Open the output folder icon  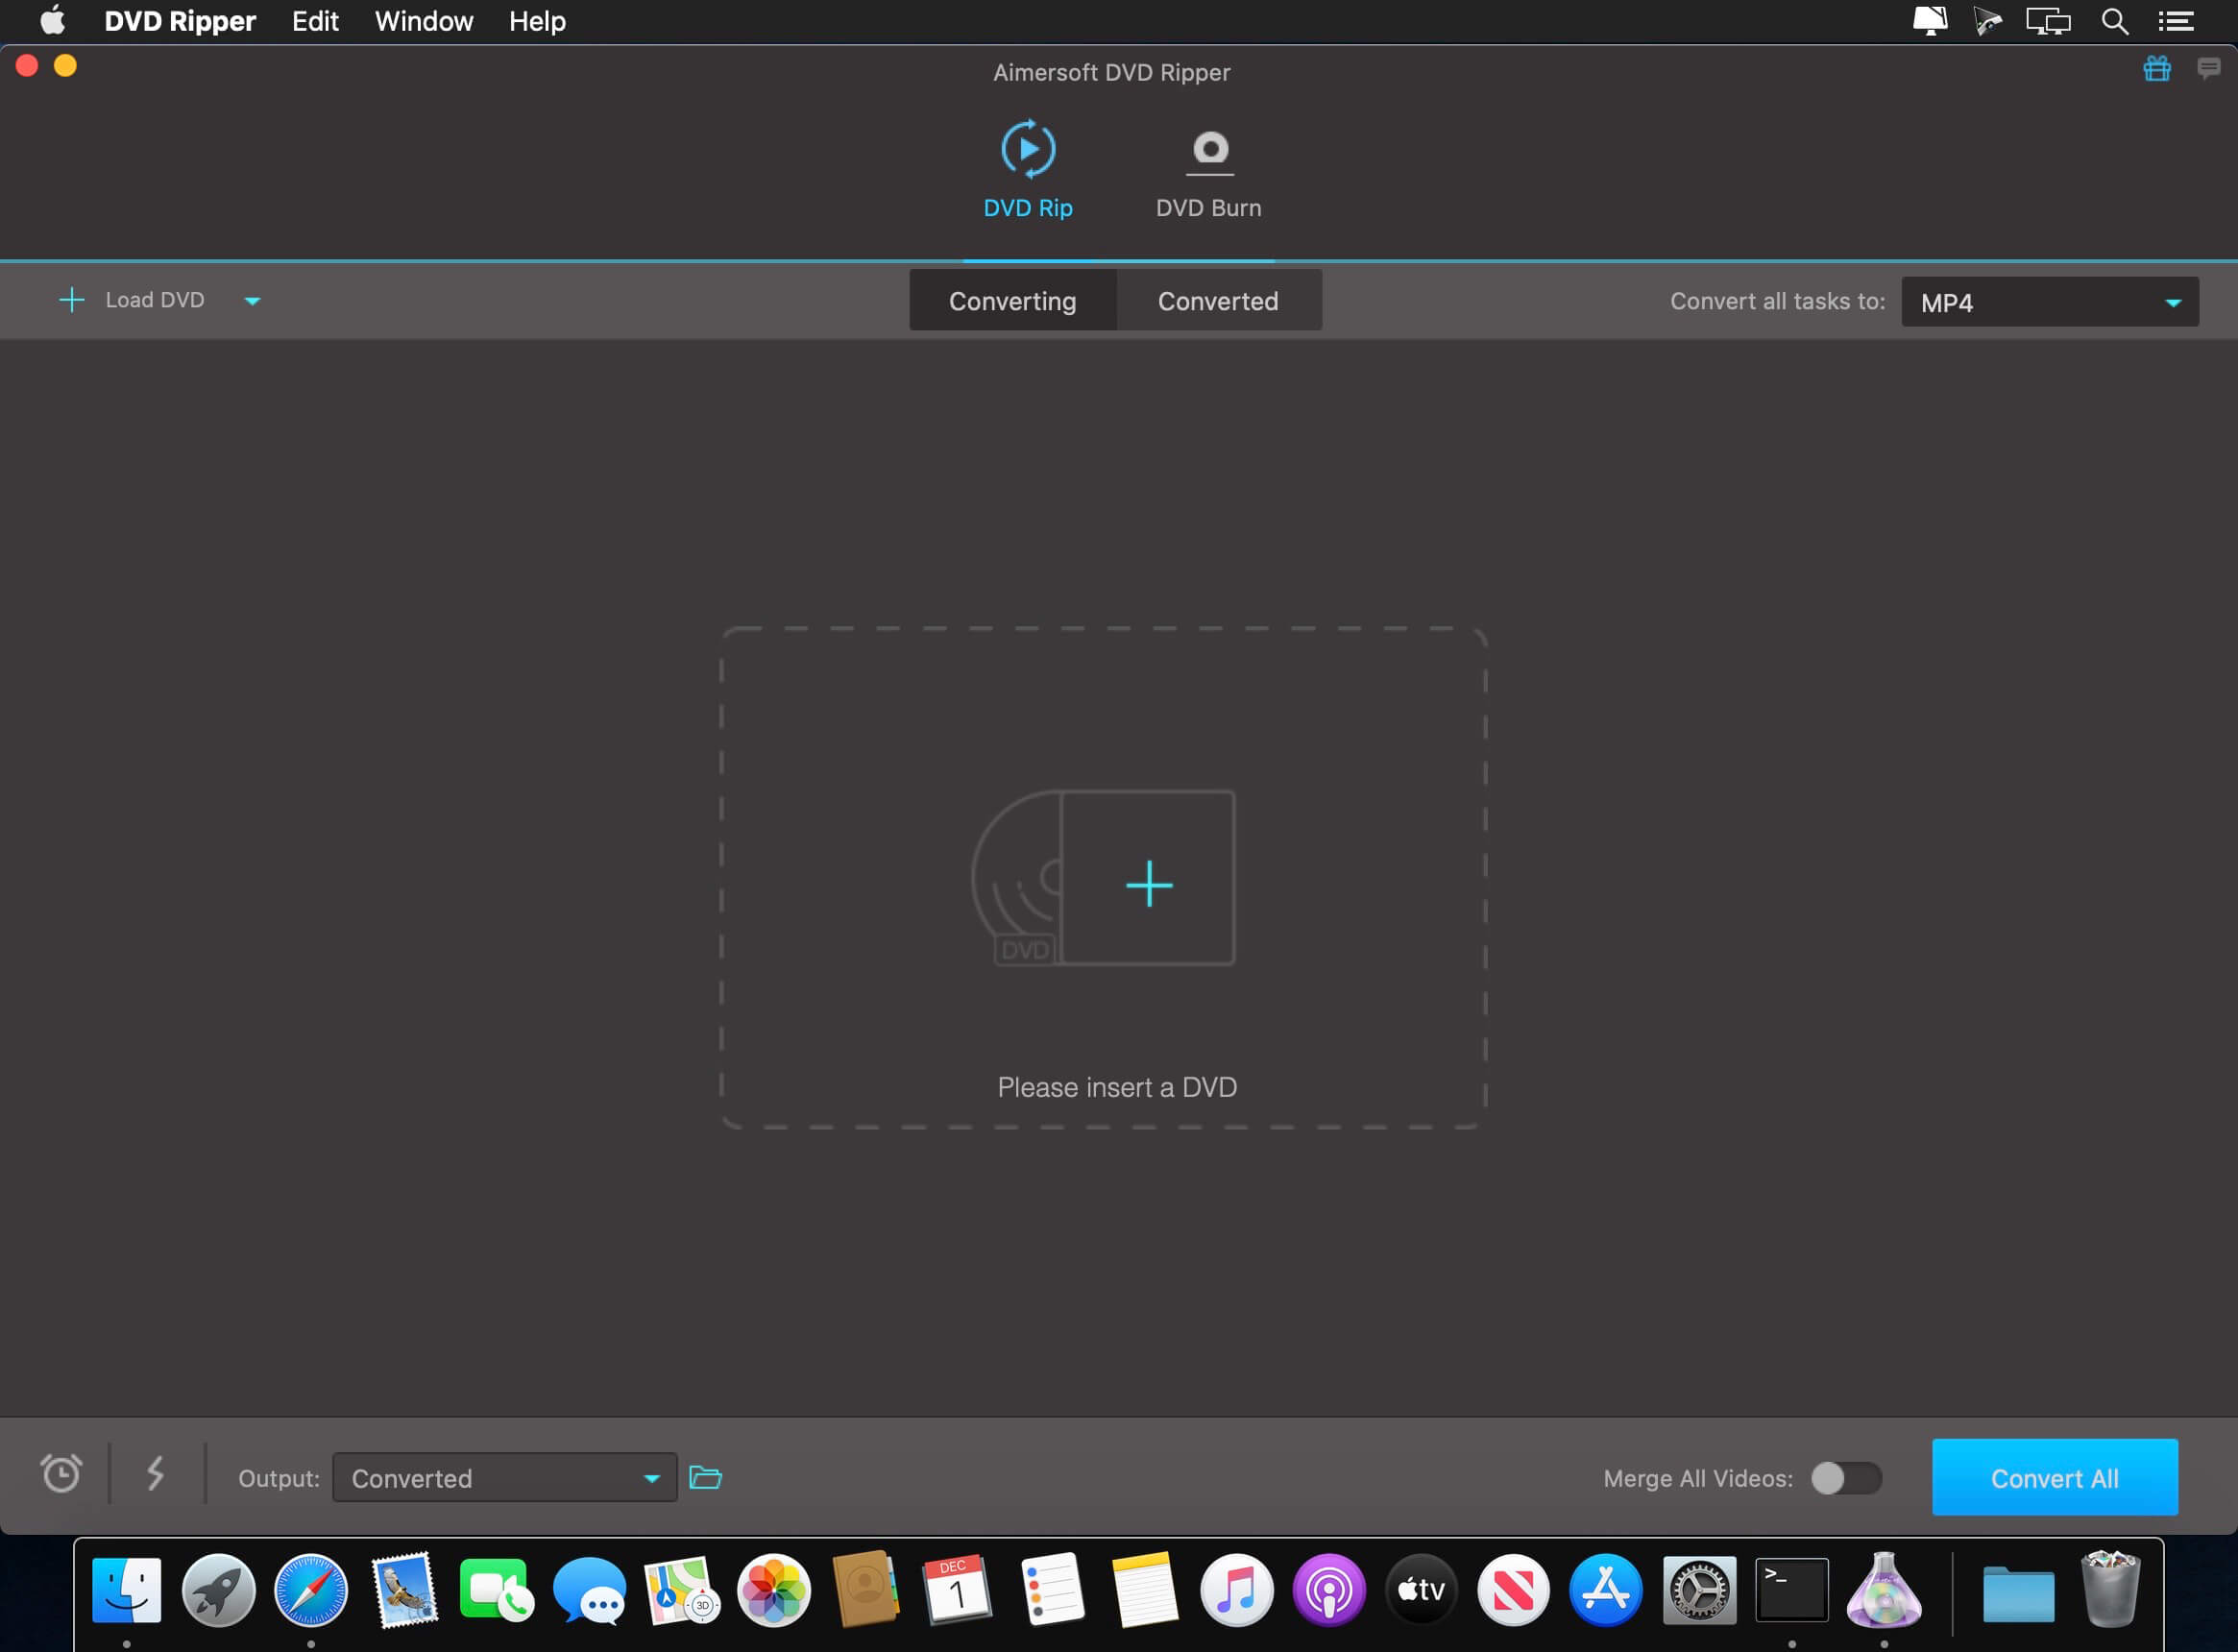(x=705, y=1477)
